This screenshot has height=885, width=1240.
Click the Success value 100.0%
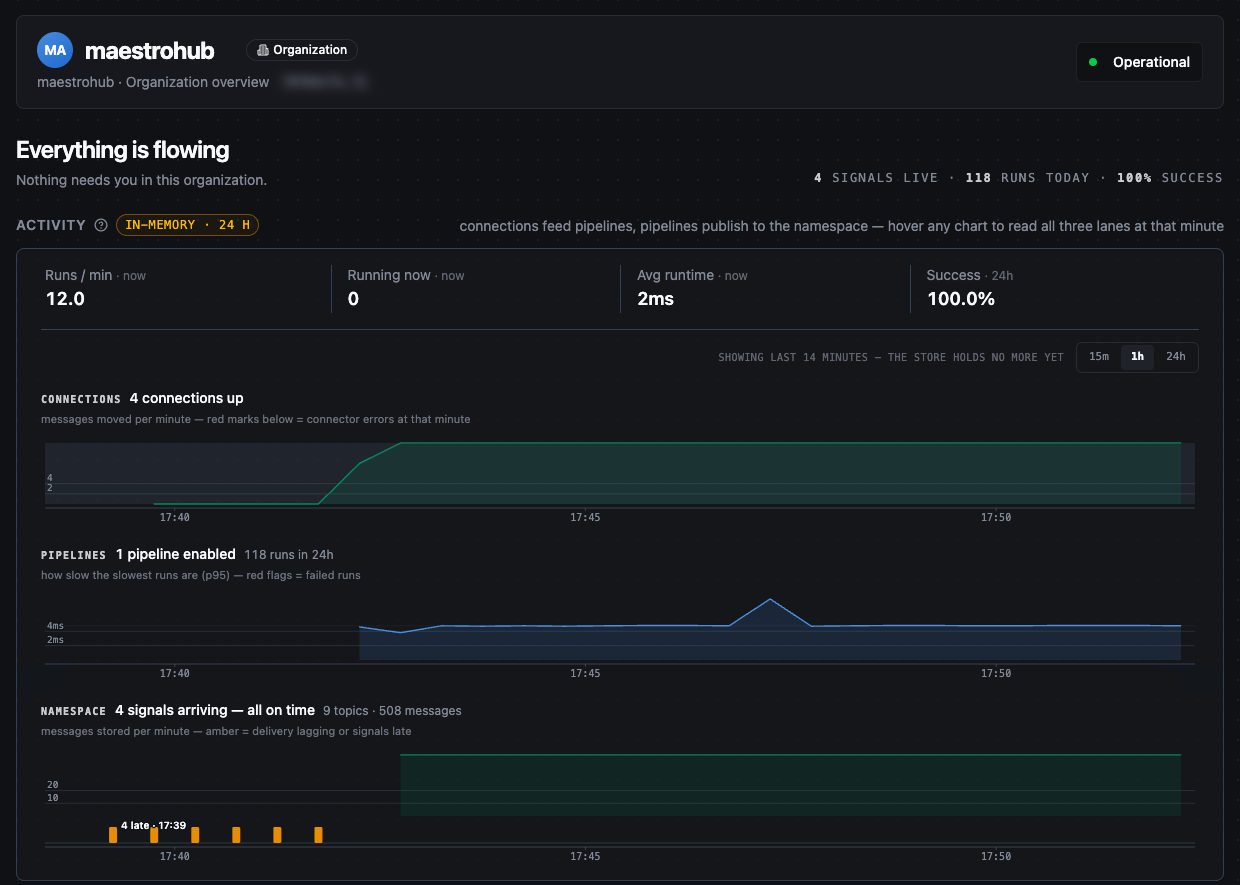961,299
